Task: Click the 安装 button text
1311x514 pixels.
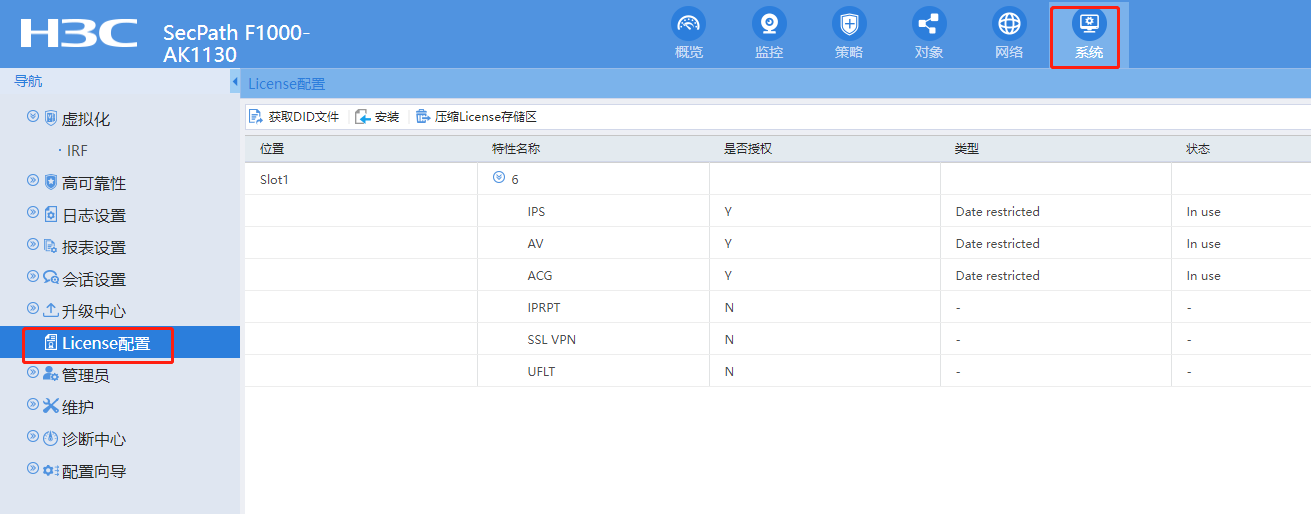Action: pos(387,117)
